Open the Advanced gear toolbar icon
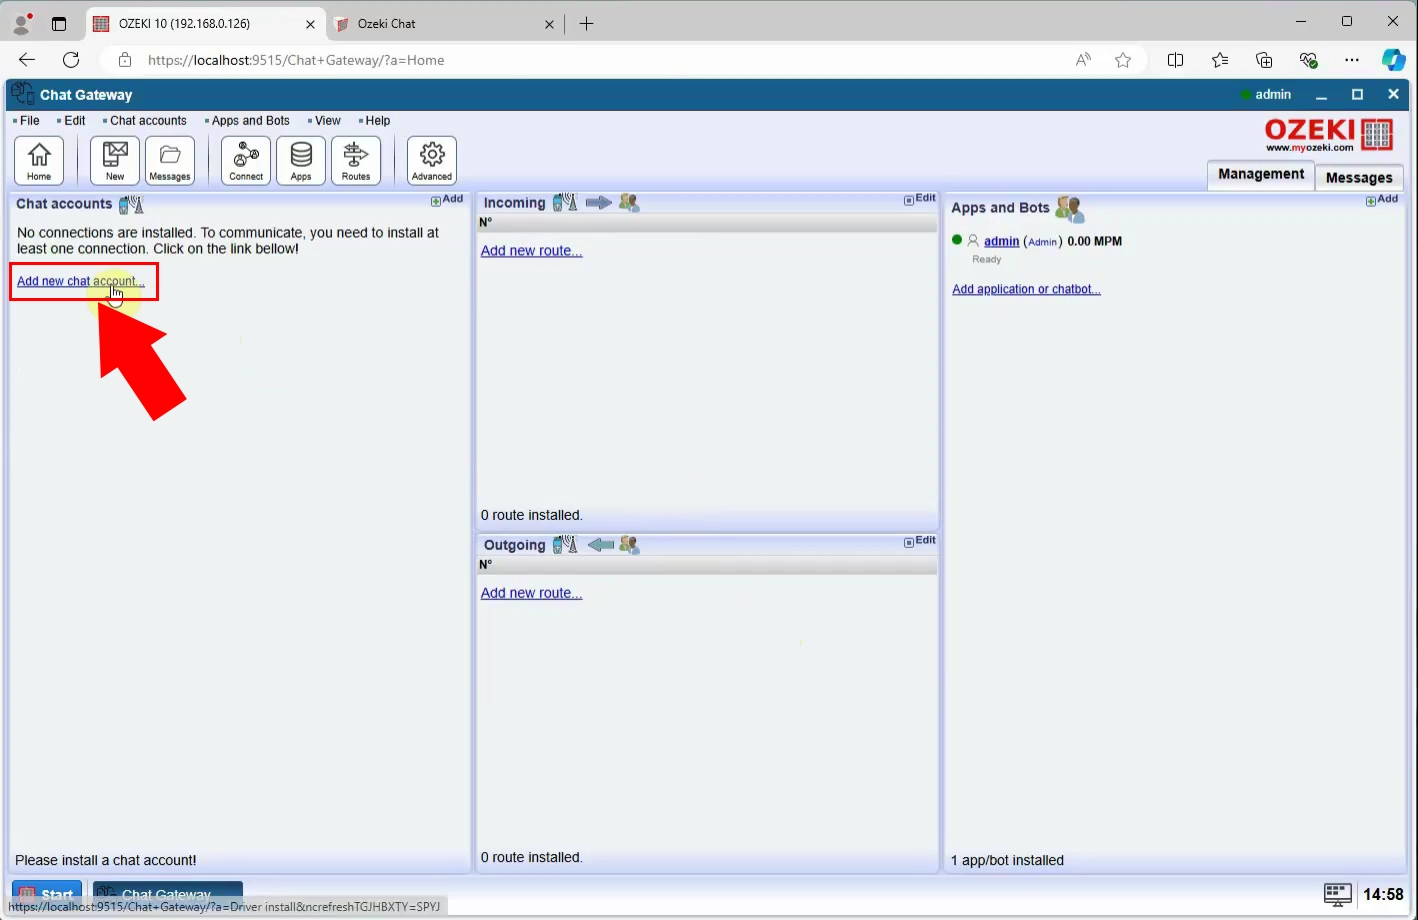This screenshot has width=1418, height=920. 432,160
